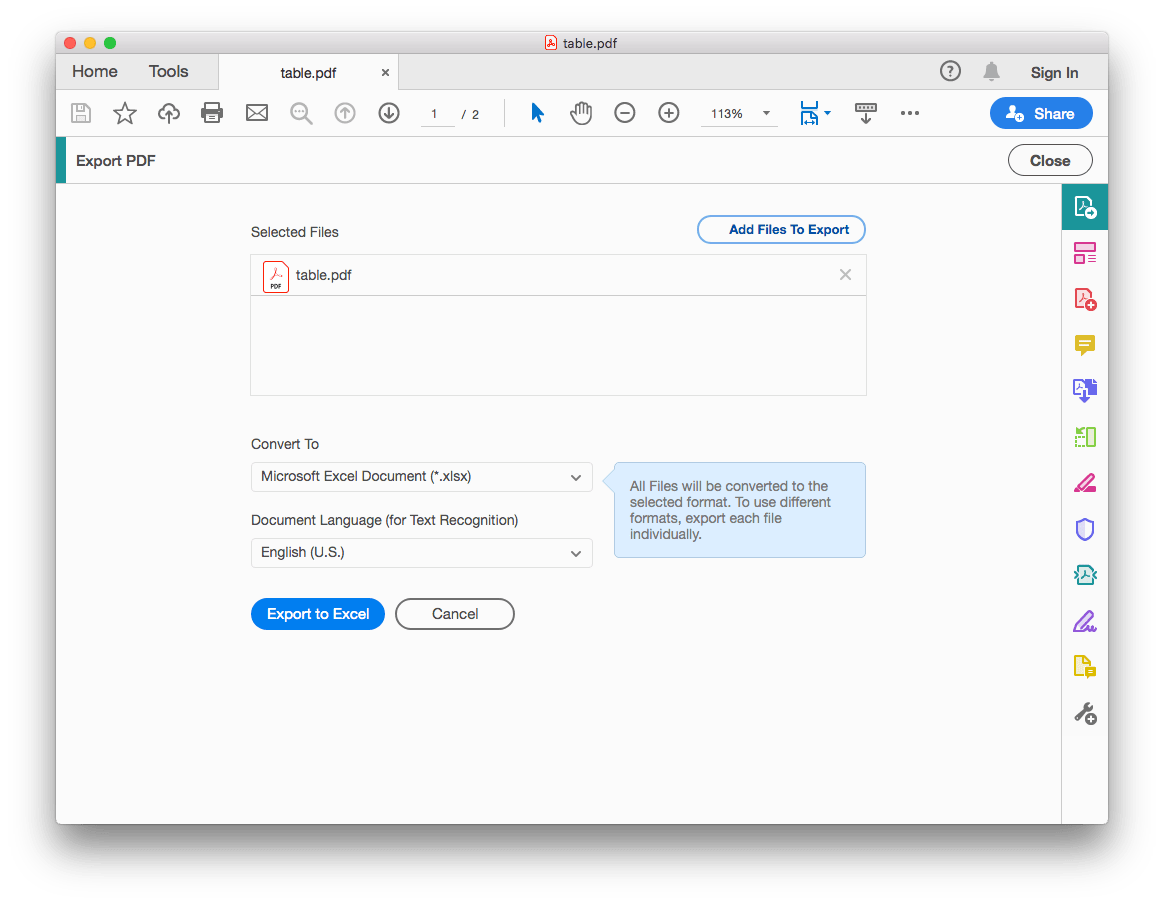Open the Help question mark

[950, 71]
